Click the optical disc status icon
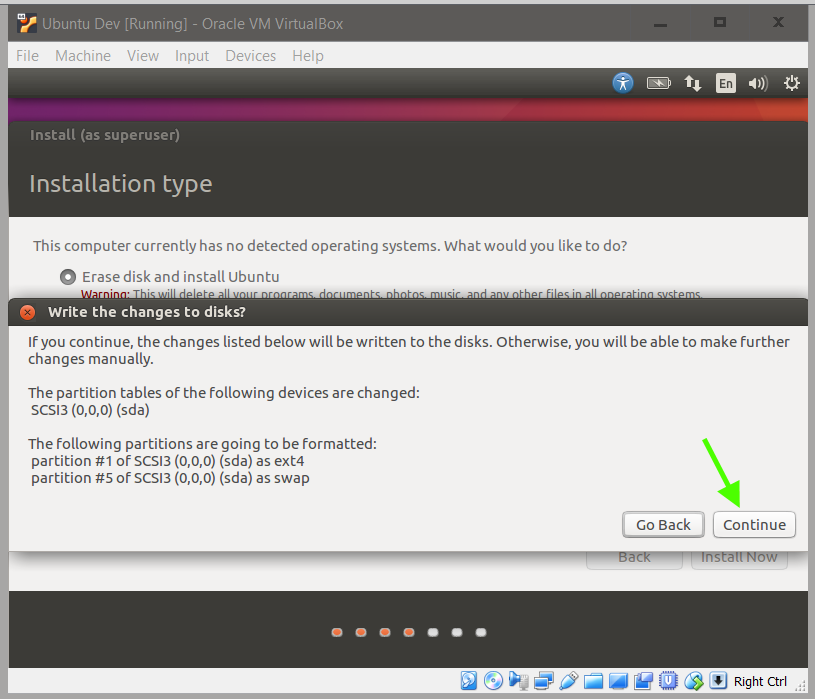Viewport: 815px width, 699px height. pos(493,680)
